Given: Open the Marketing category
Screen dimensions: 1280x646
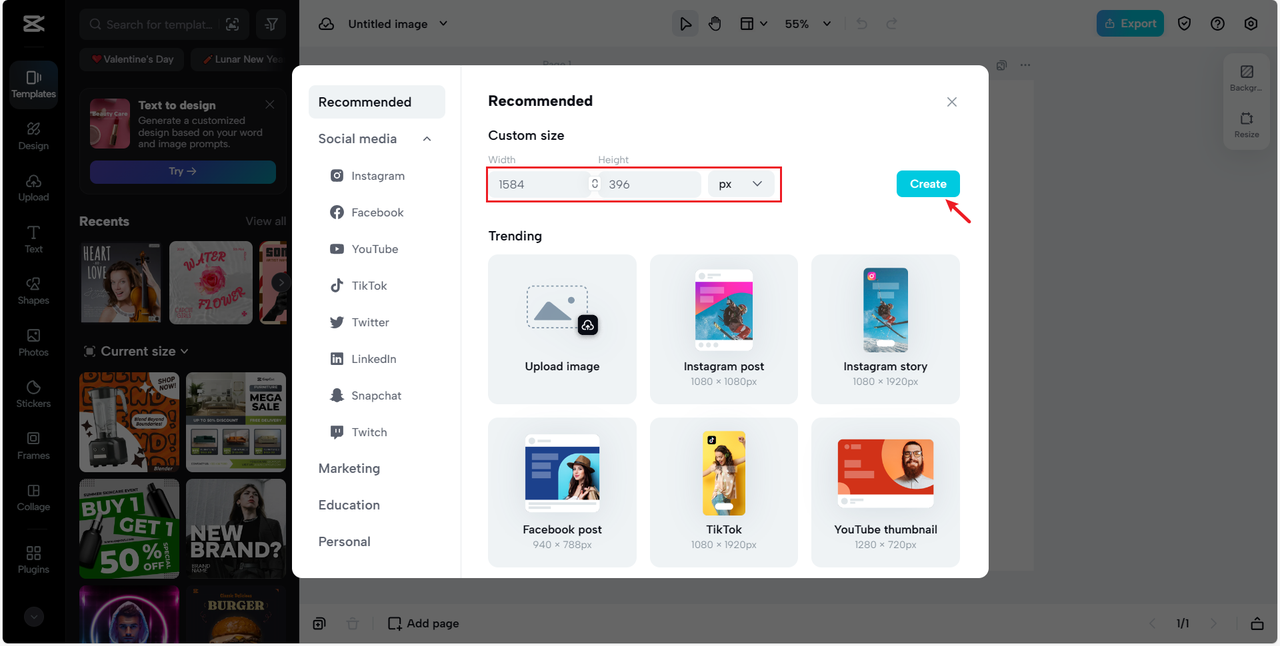Looking at the screenshot, I should click(349, 468).
